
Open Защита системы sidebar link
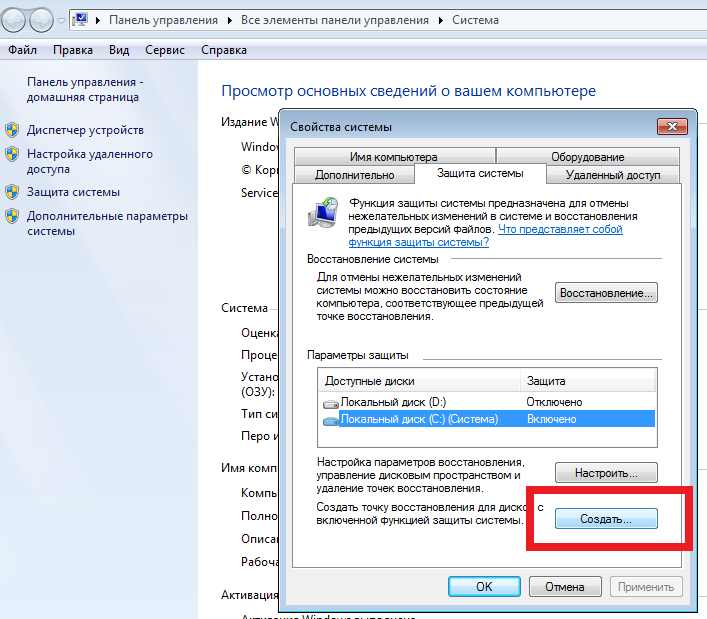pos(73,192)
